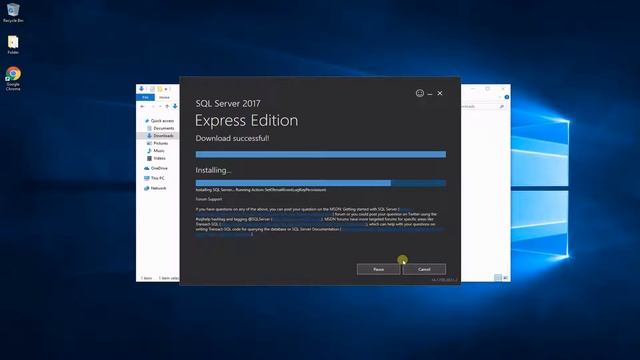Click the smiley feedback icon in installer

(420, 93)
